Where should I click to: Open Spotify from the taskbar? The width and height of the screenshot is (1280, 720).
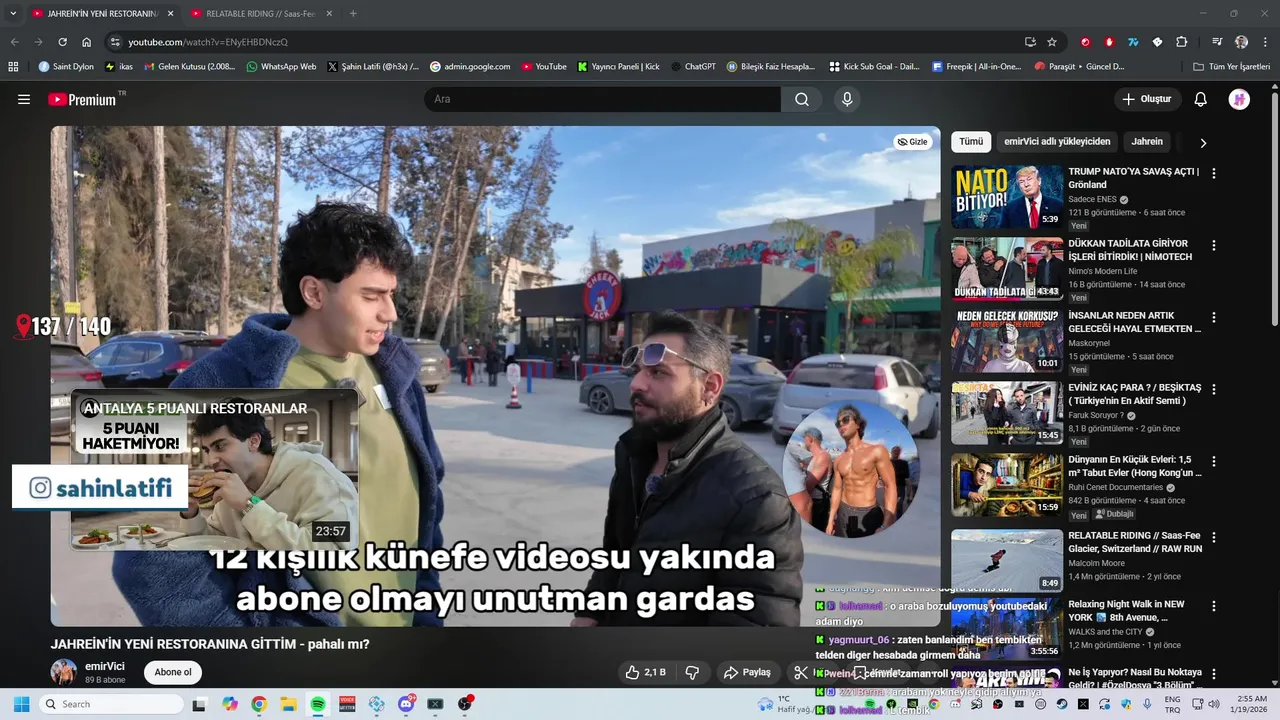click(x=318, y=704)
